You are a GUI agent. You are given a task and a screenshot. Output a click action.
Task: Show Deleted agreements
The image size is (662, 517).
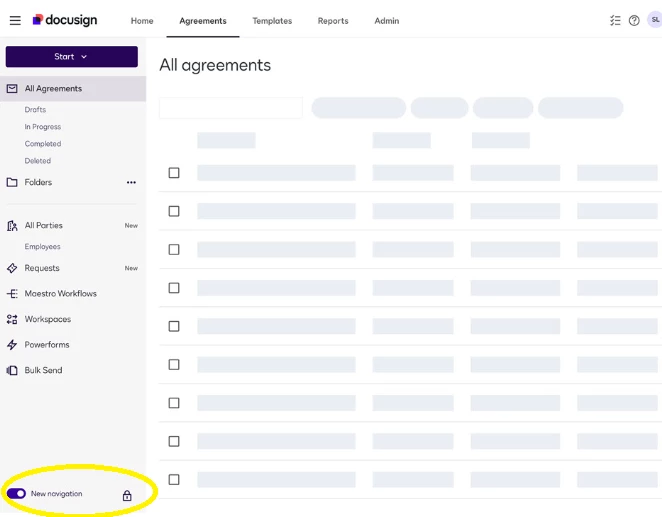click(x=38, y=161)
